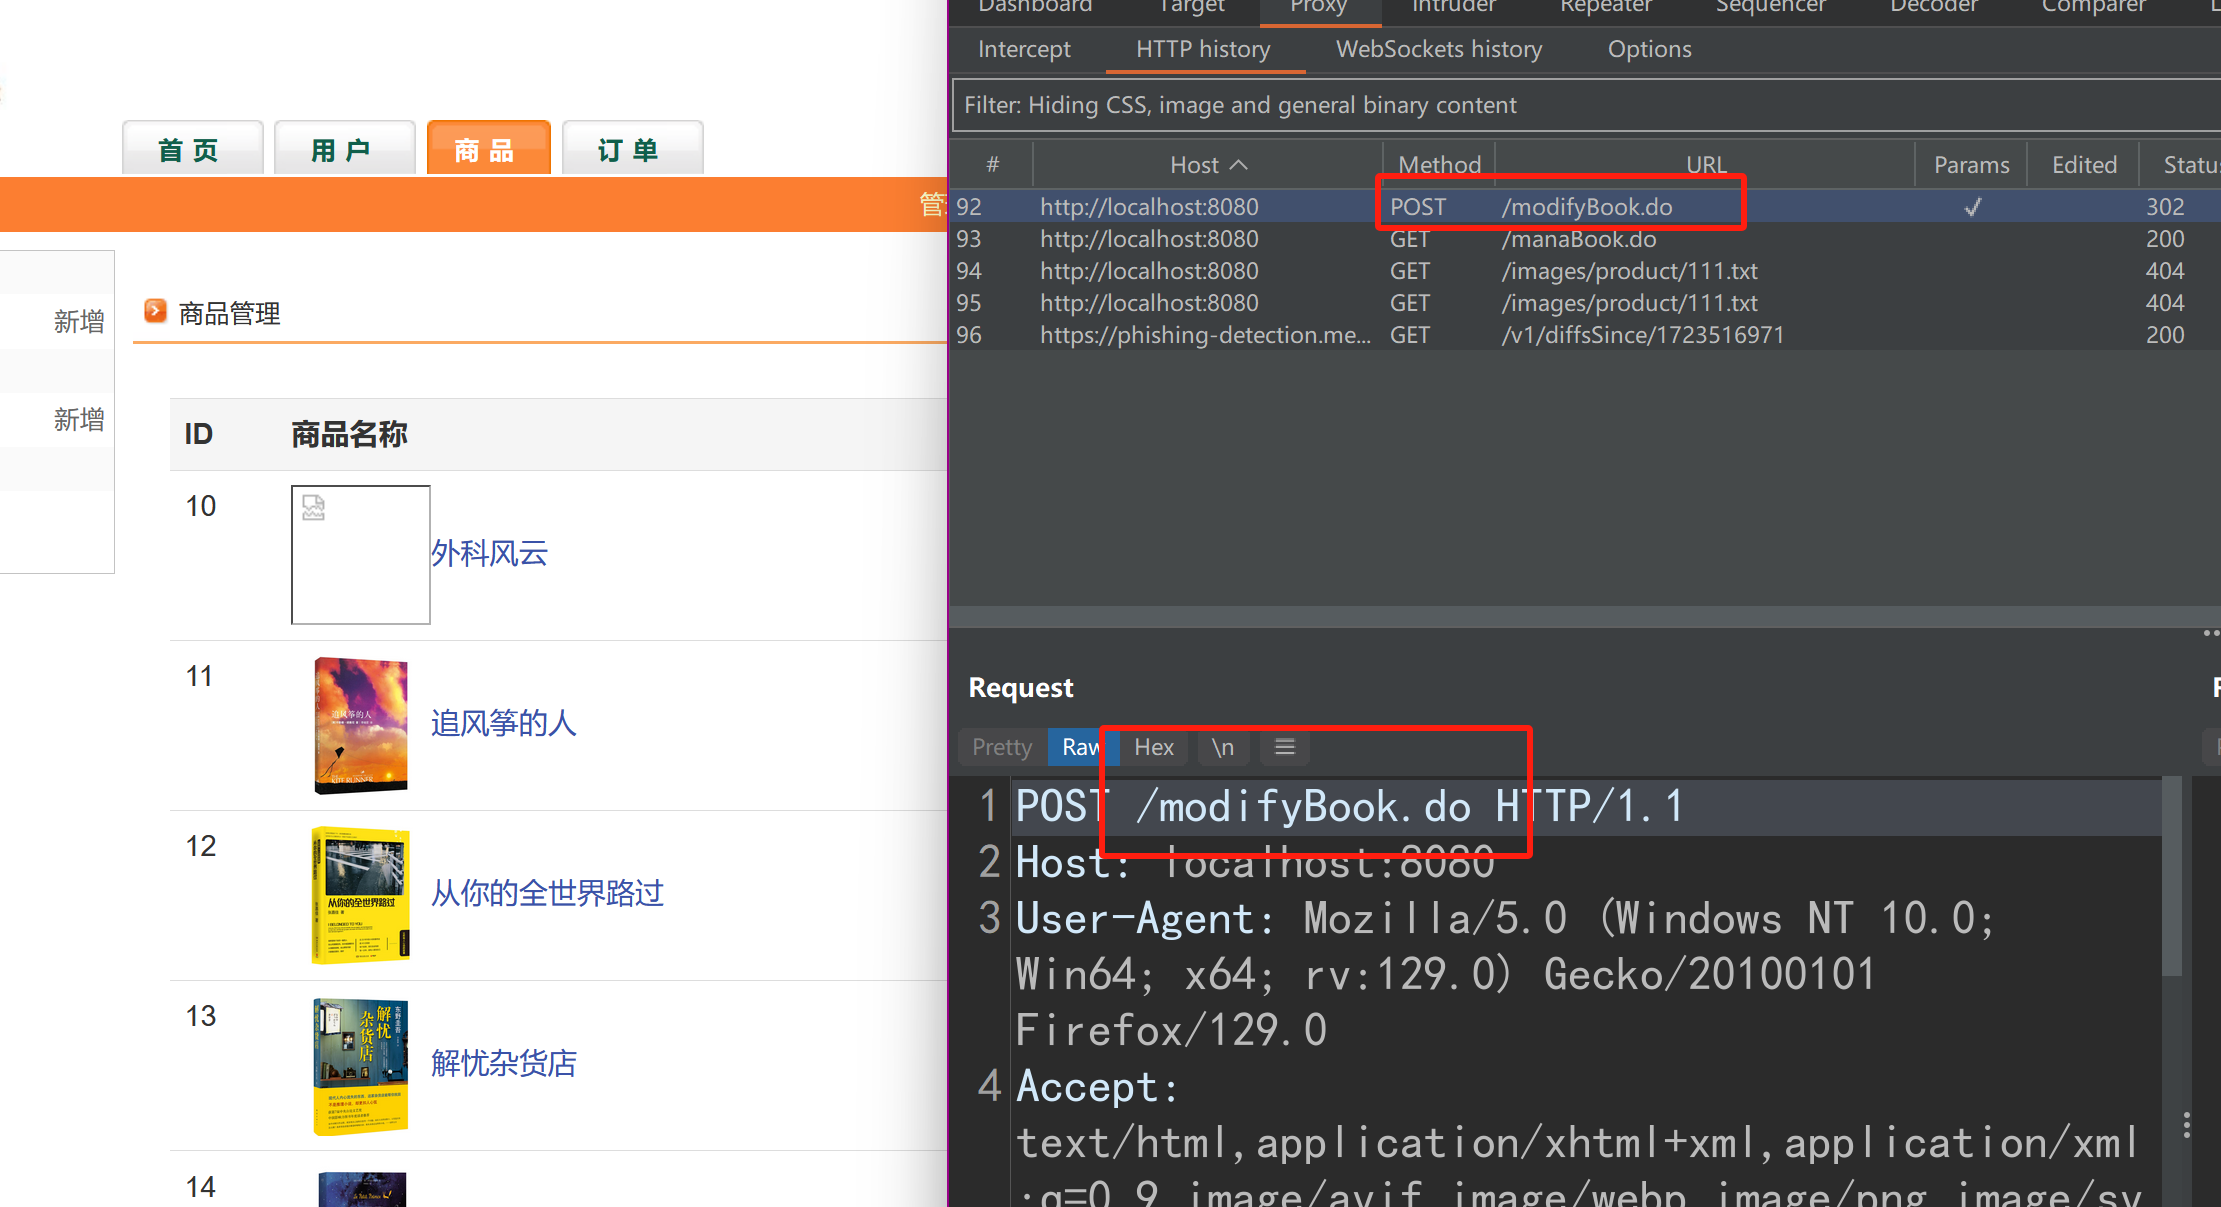Select Raw view in Request panel

tap(1083, 747)
